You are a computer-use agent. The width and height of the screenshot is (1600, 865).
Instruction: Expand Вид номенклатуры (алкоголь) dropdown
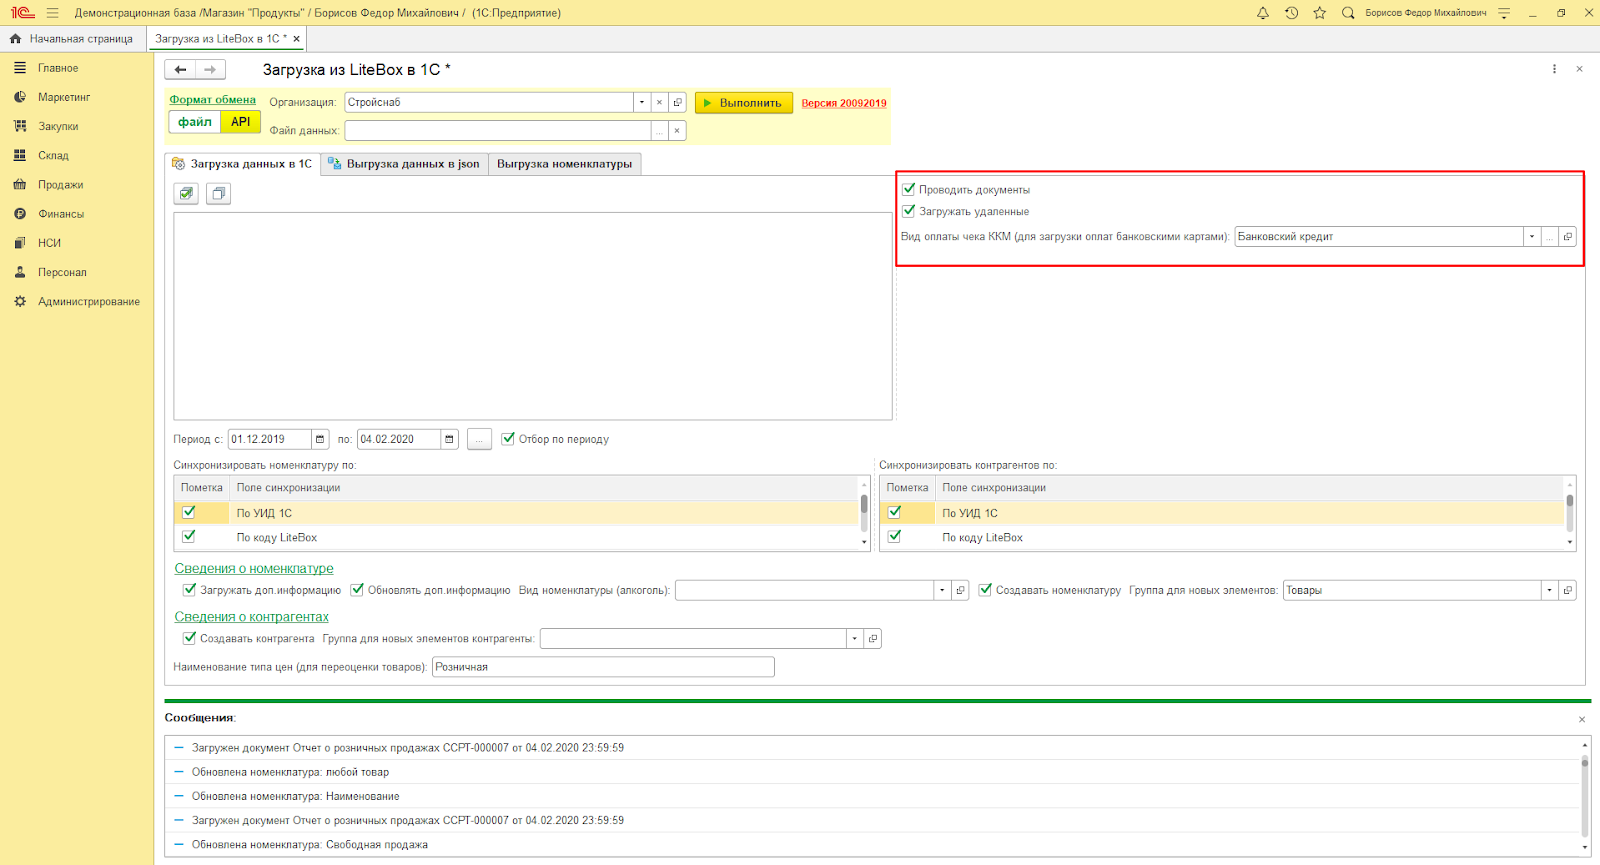tap(942, 590)
